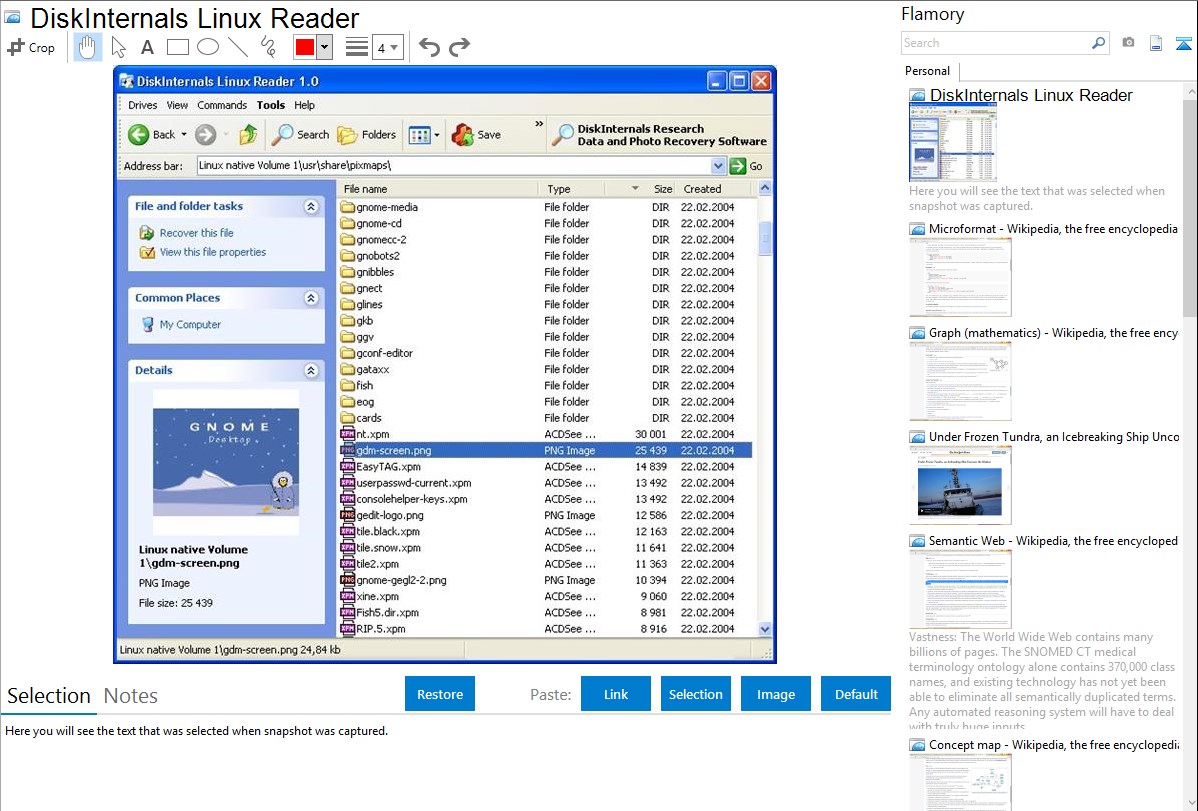The height and width of the screenshot is (811, 1198).
Task: Open the Under Frozen Tundra snapshot title
Action: coord(1054,437)
